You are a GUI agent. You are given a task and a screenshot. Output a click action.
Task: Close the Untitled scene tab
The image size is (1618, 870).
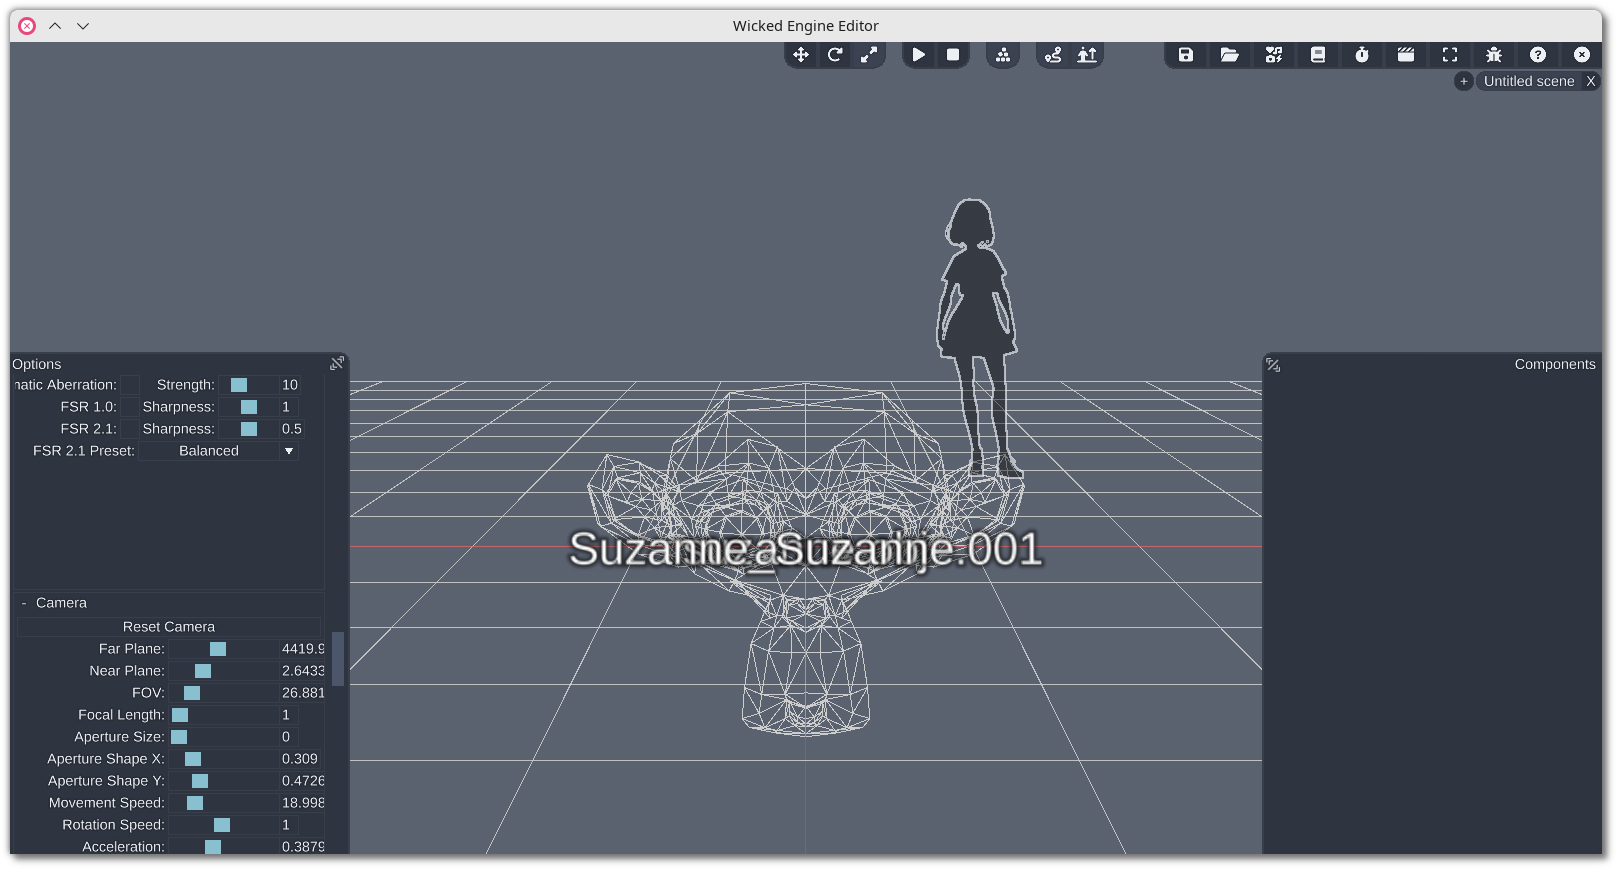(1591, 81)
